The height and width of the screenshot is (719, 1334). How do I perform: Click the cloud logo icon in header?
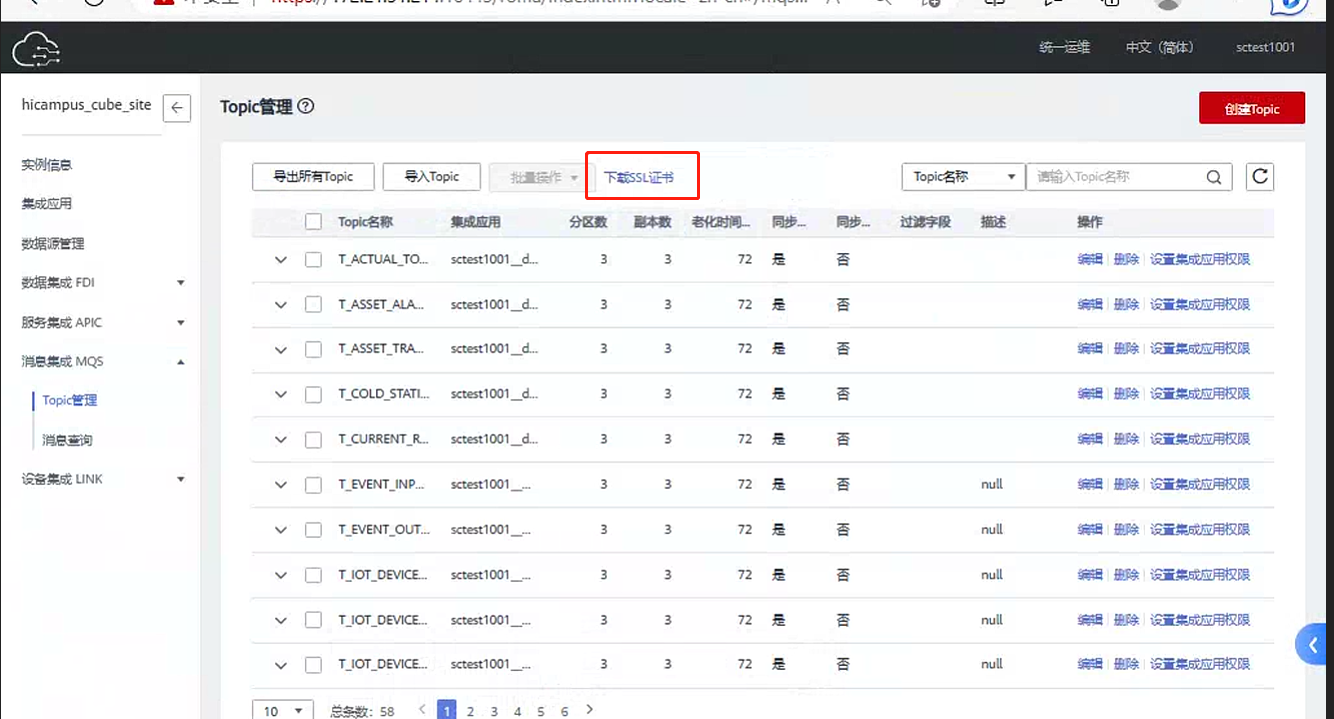(36, 48)
